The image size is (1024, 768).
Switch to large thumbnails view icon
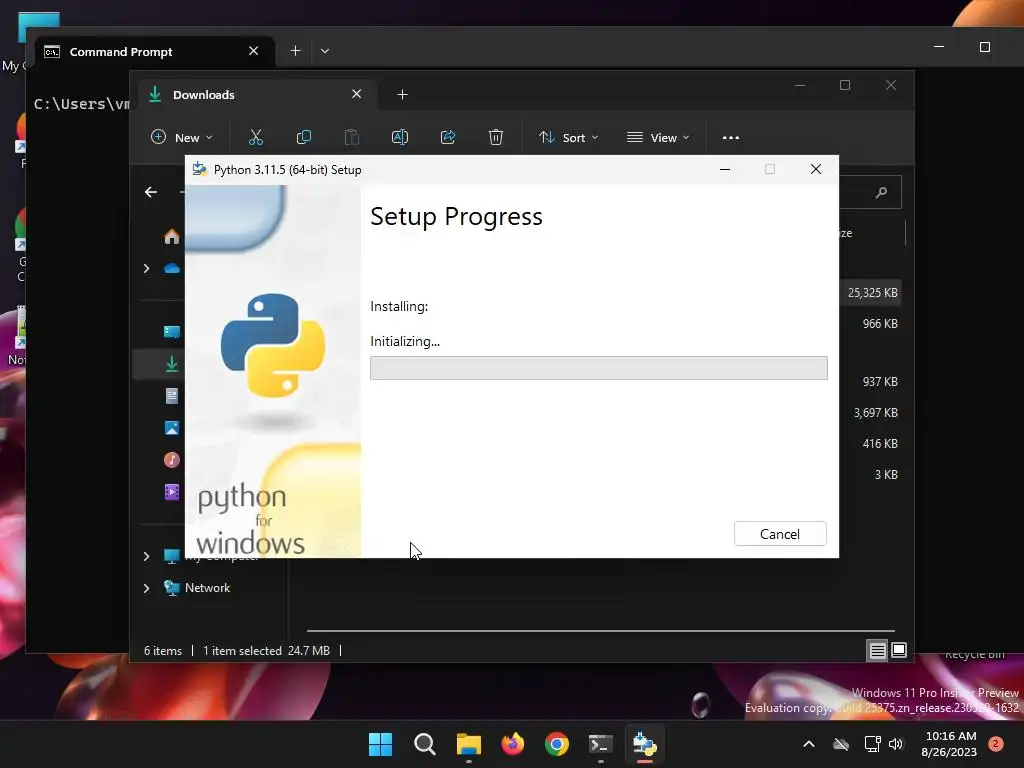[x=899, y=650]
